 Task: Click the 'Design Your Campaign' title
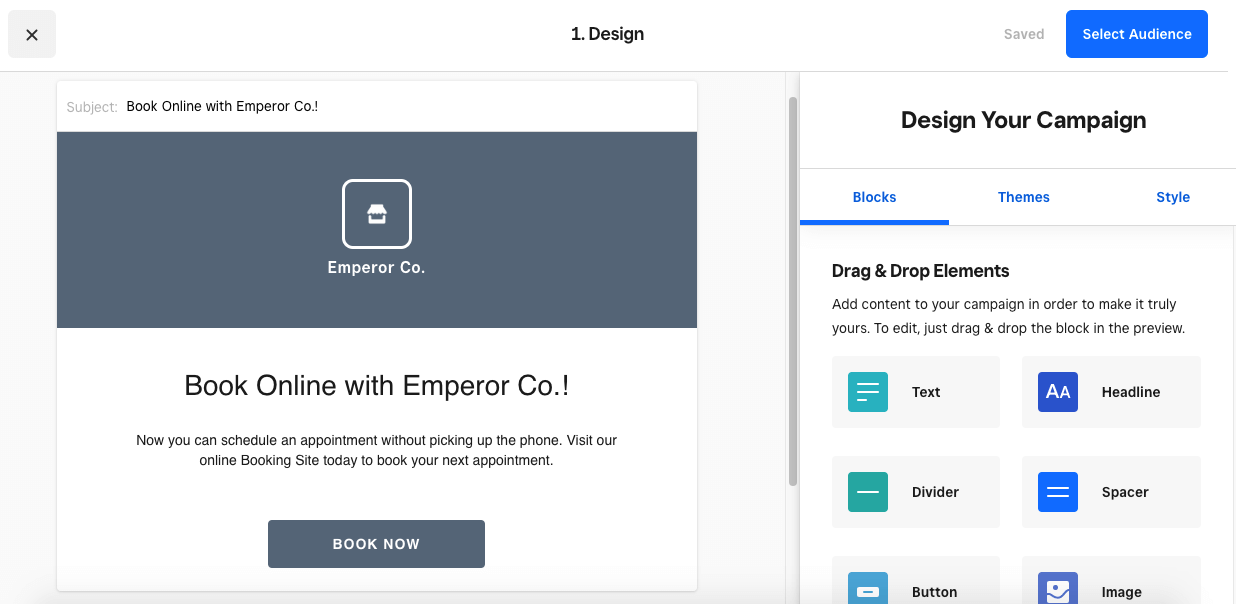1024,120
